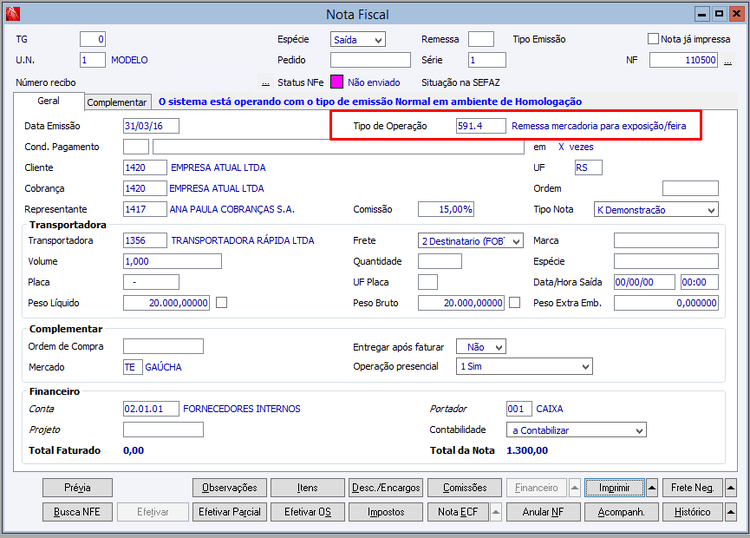Click up arrow next to Histórico button
Screen dimensions: 750x538
pyautogui.click(x=730, y=512)
